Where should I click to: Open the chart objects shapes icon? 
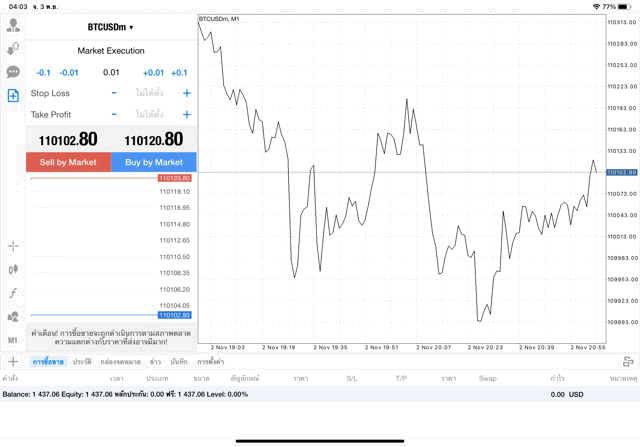coord(13,316)
